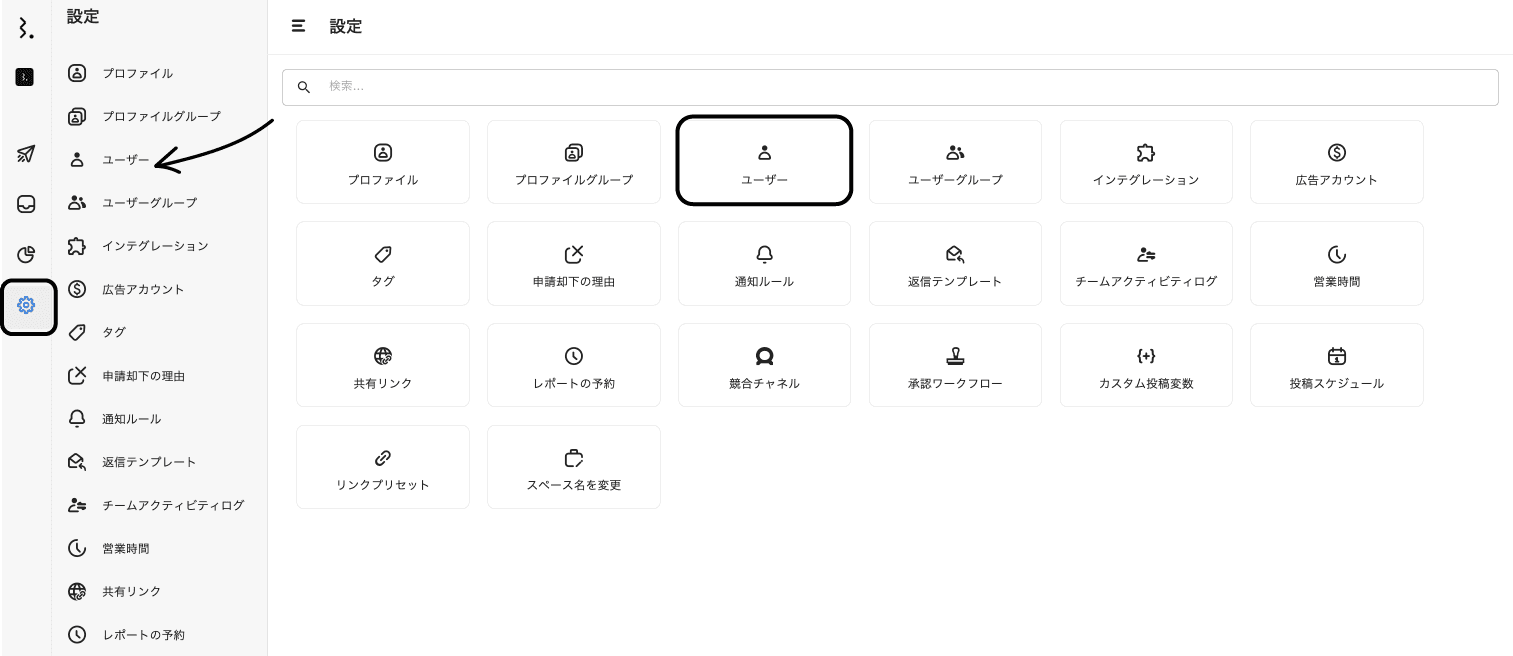Open the ユーザーグループ card

[955, 162]
